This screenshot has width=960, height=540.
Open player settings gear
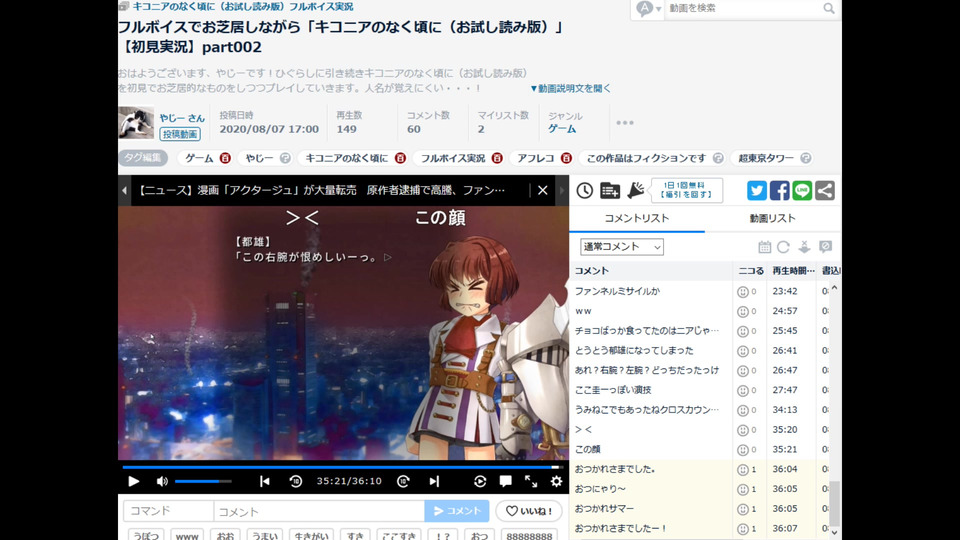coord(556,481)
